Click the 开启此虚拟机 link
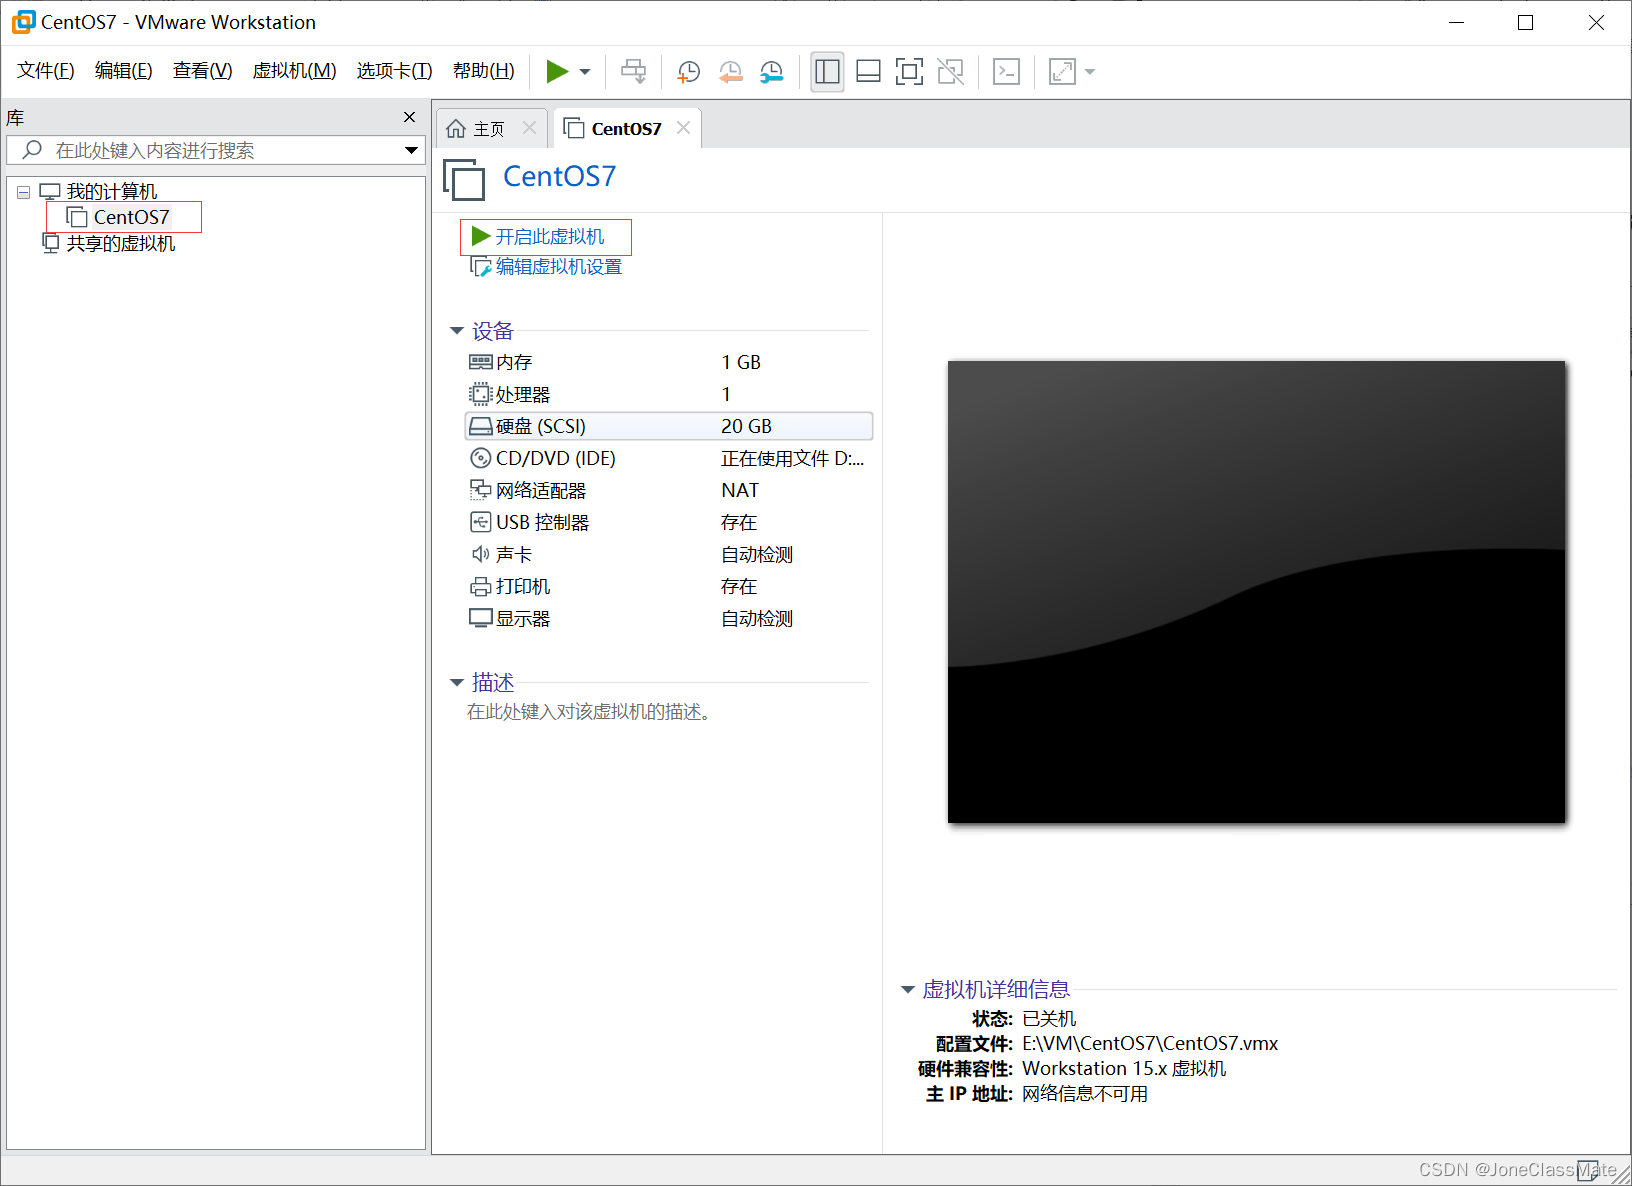Viewport: 1632px width, 1186px height. (x=549, y=237)
